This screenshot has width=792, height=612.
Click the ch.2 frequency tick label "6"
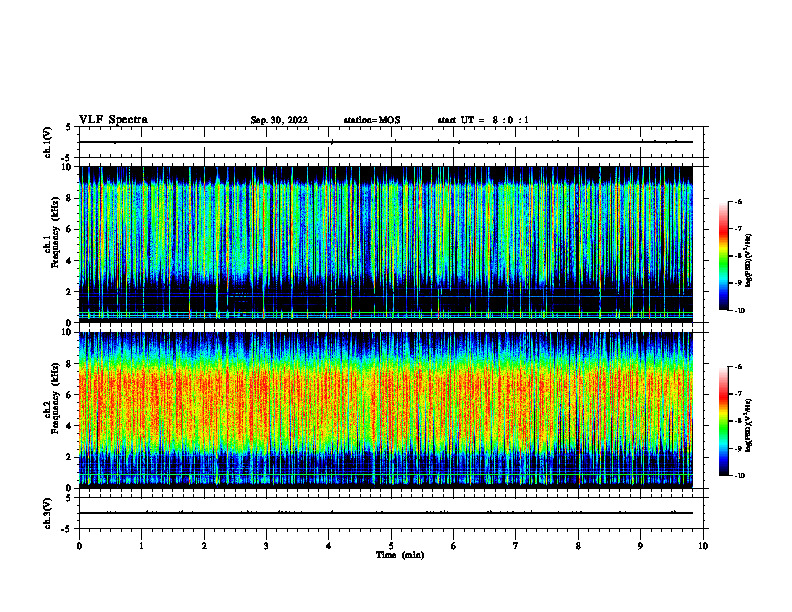70,395
